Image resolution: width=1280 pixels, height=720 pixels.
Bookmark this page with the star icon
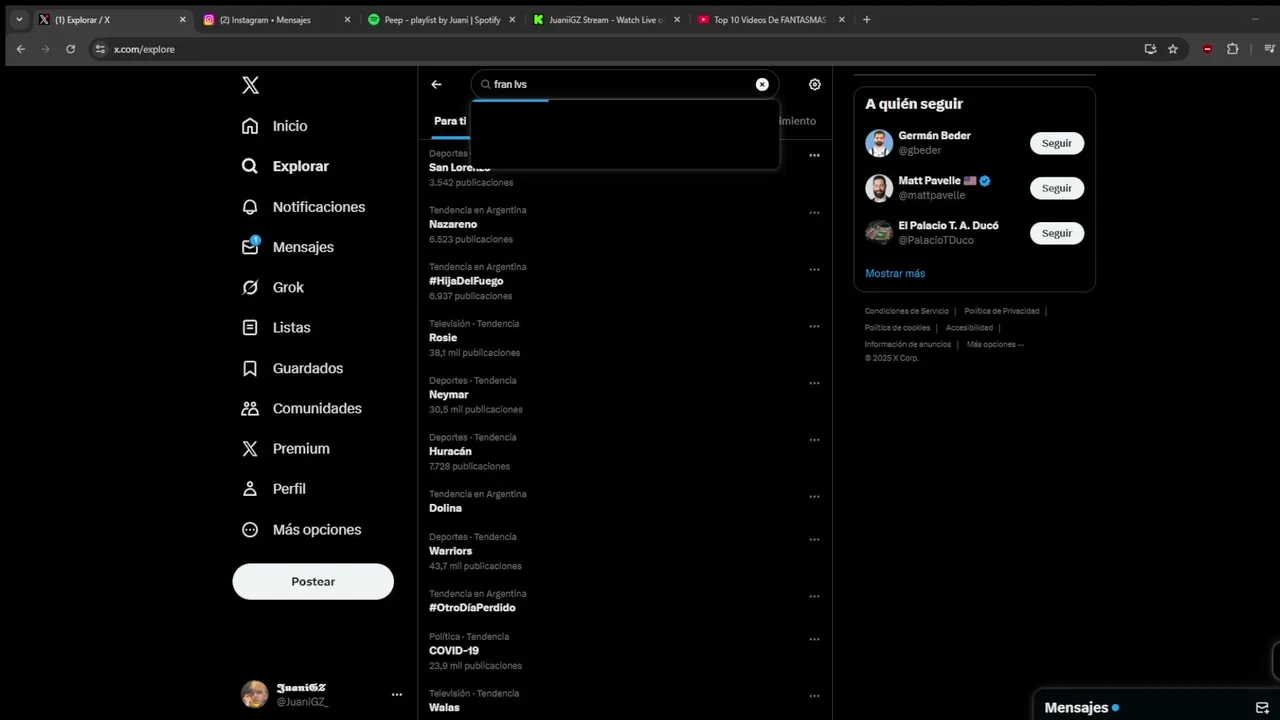pos(1173,49)
